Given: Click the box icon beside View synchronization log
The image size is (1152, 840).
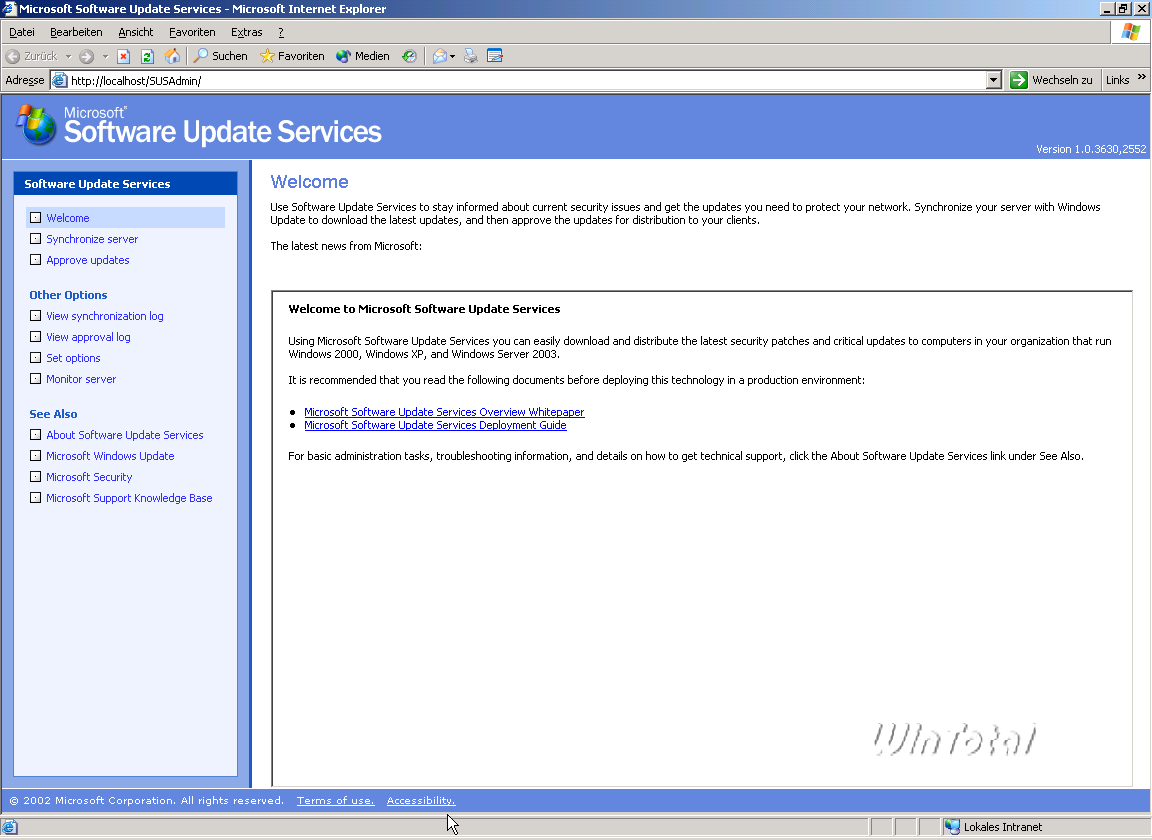Looking at the screenshot, I should tap(35, 315).
